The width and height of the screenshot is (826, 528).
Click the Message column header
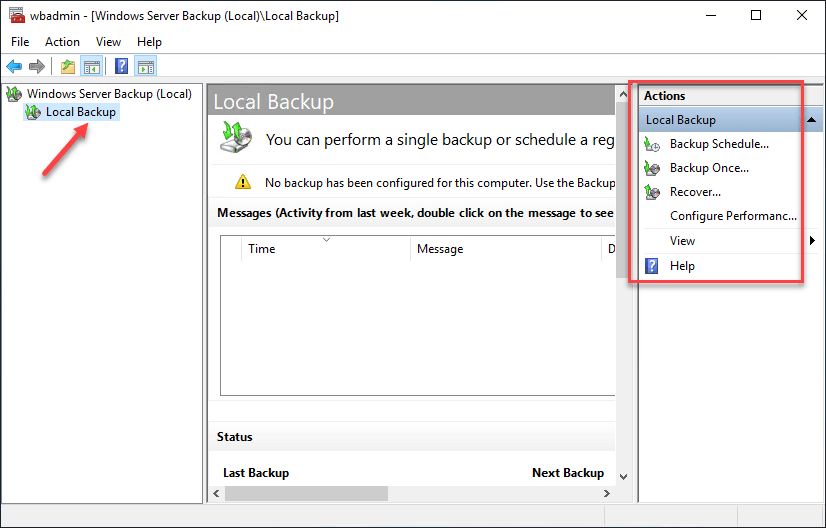coord(505,248)
